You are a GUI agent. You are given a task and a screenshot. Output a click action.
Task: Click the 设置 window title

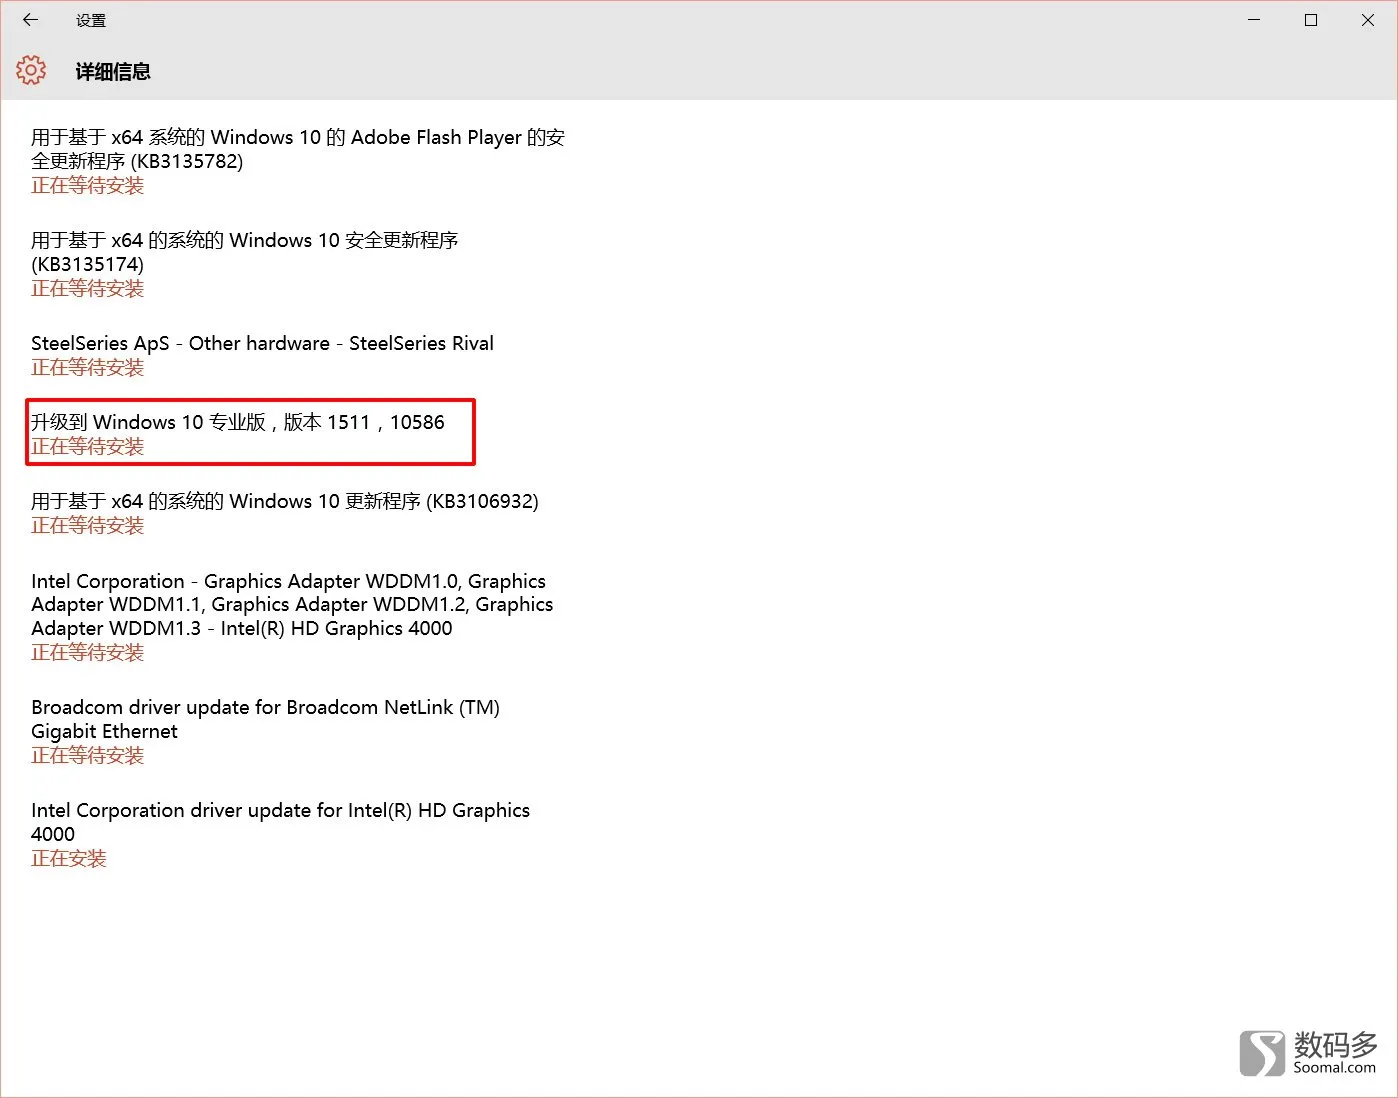coord(91,20)
